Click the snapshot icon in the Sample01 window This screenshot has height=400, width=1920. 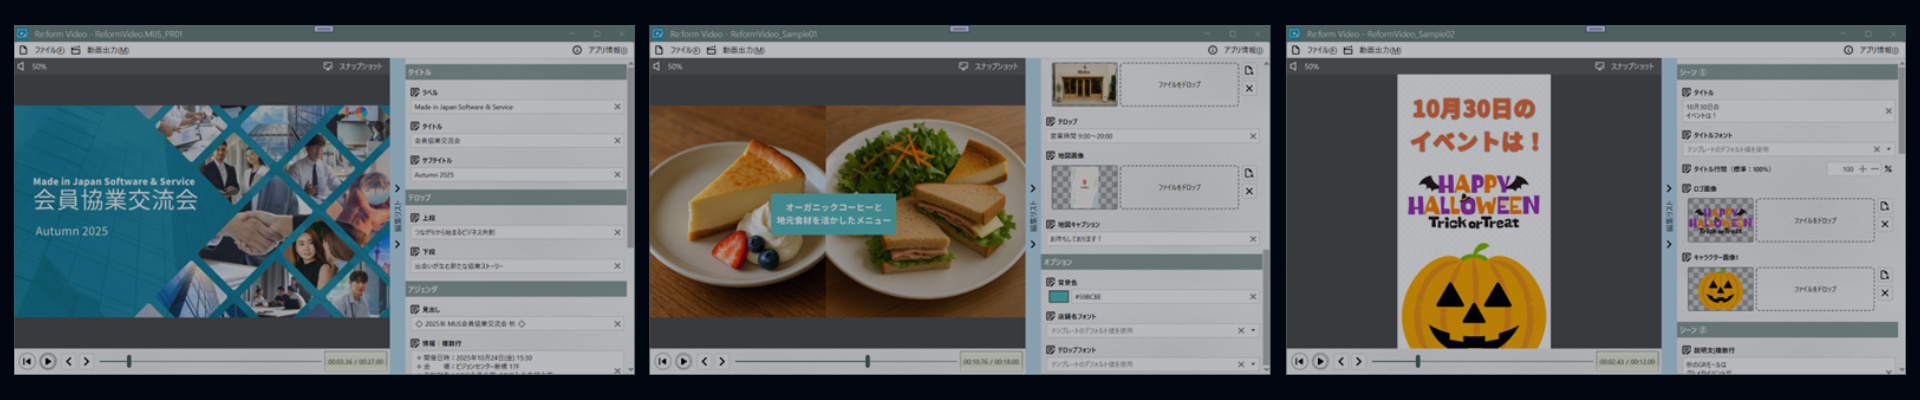[963, 66]
